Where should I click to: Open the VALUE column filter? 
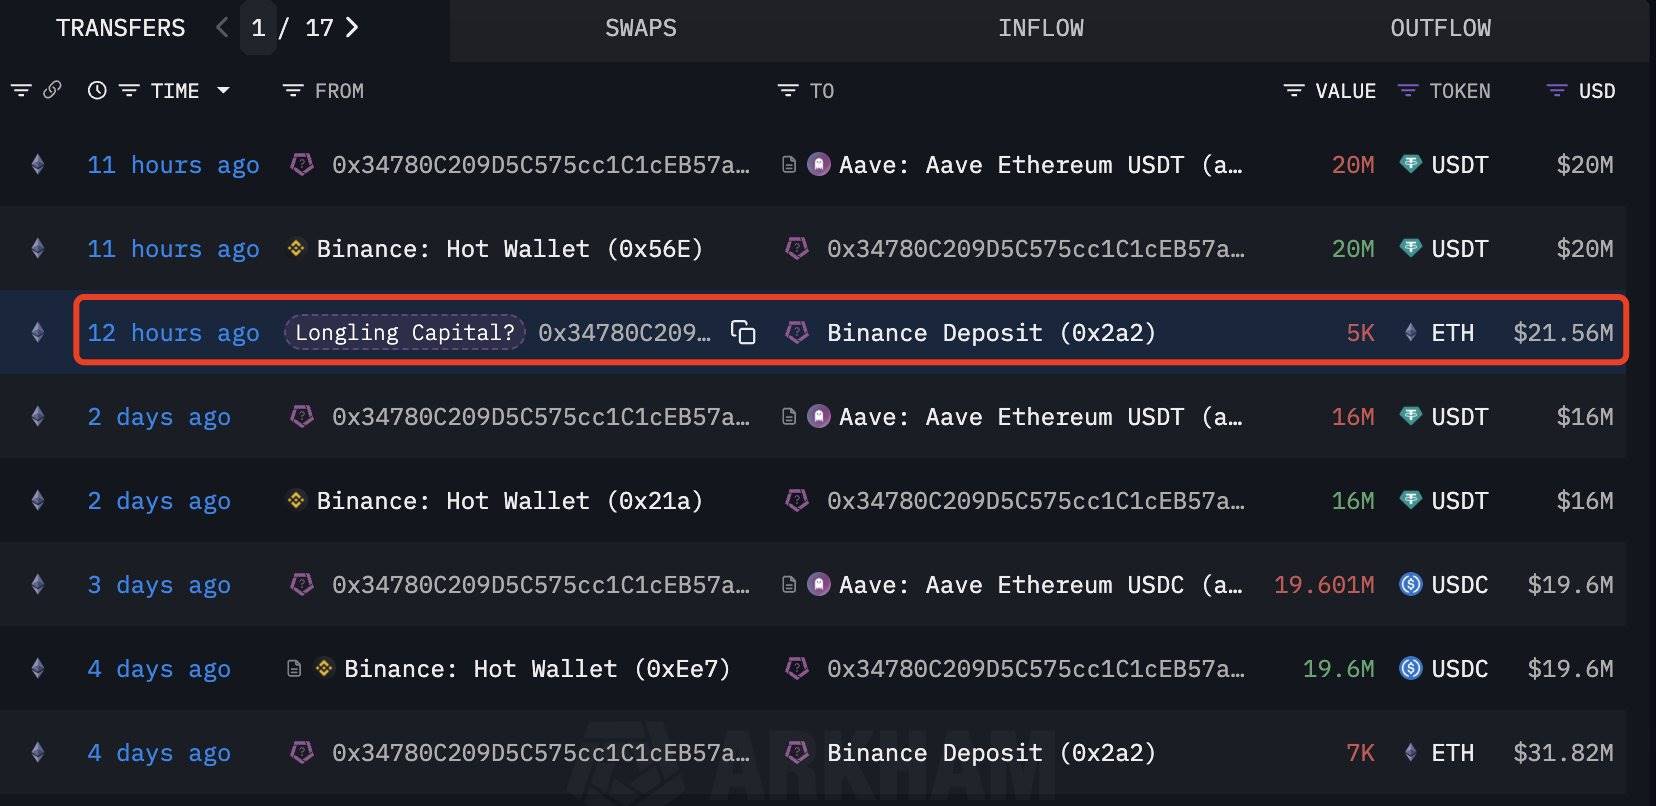(x=1294, y=91)
